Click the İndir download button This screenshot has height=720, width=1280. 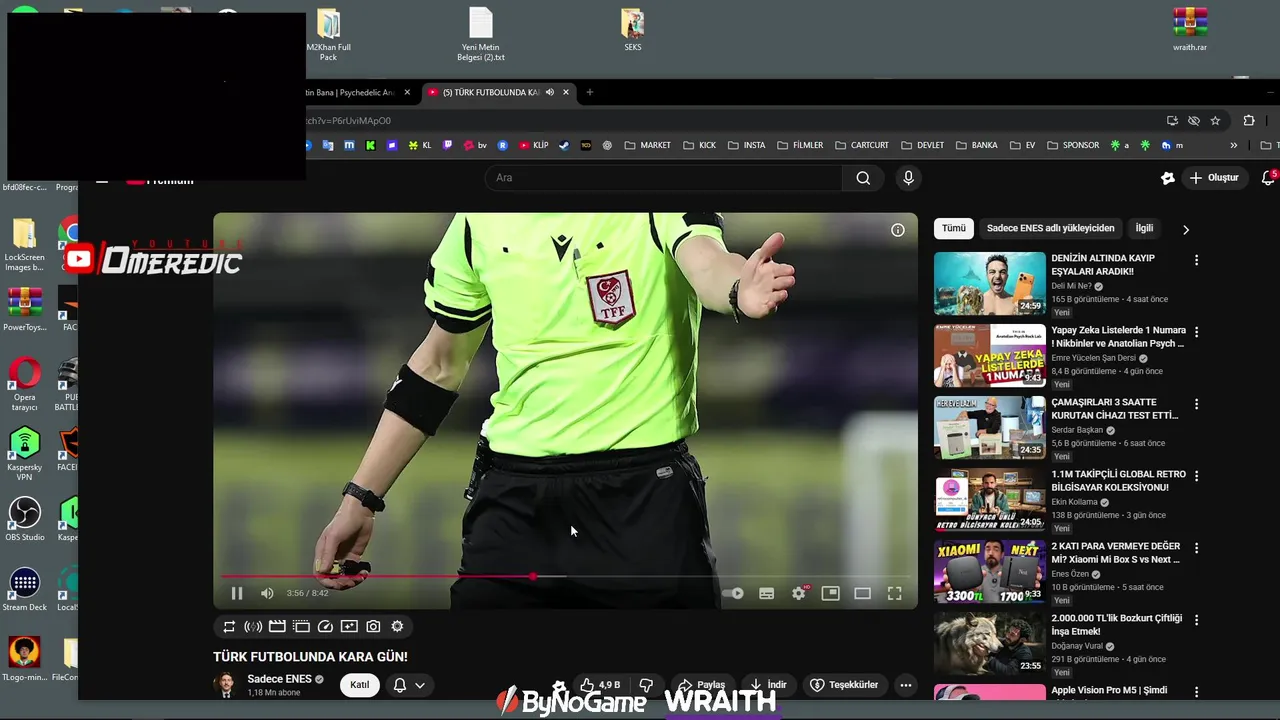(768, 685)
